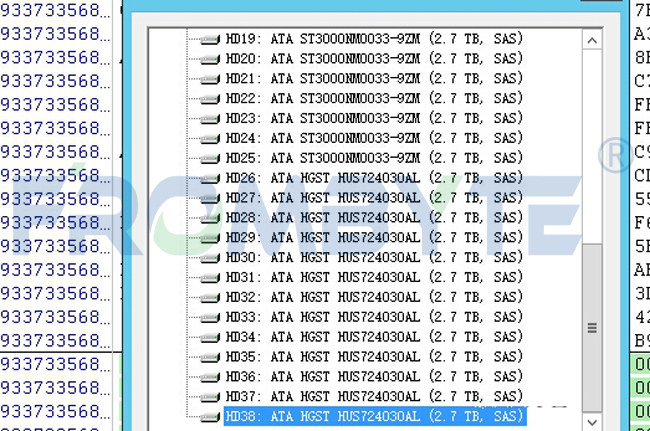Pick HD31 from the disk list
This screenshot has width=650, height=431.
click(x=375, y=278)
